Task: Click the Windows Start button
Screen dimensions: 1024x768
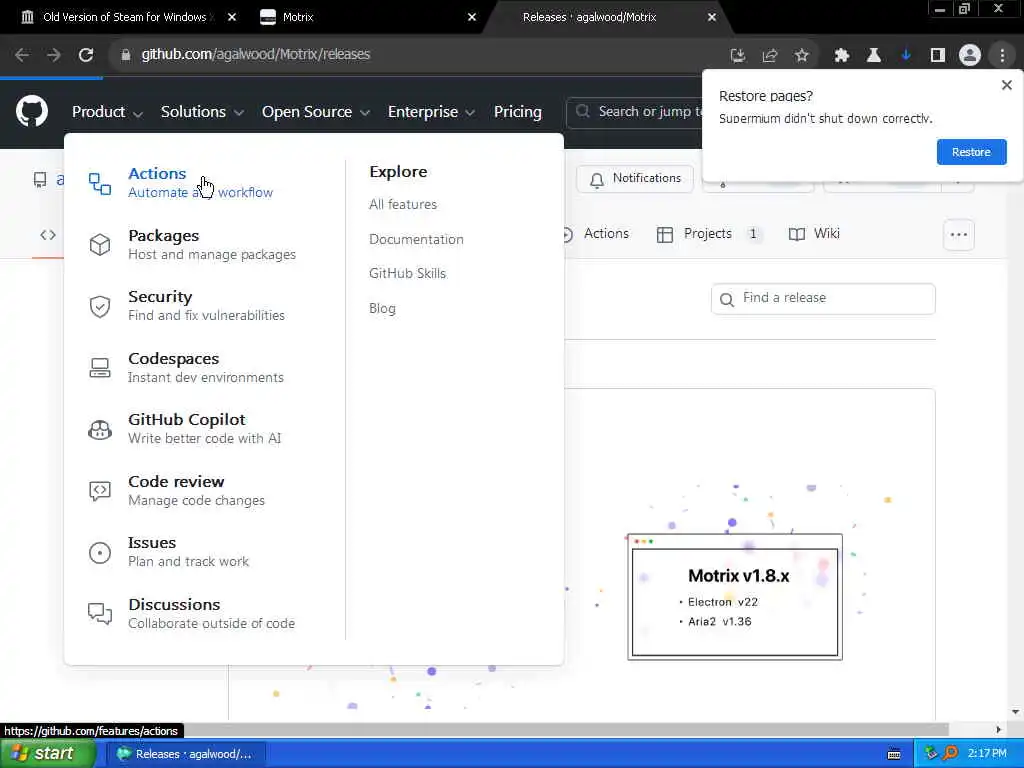Action: tap(47, 754)
